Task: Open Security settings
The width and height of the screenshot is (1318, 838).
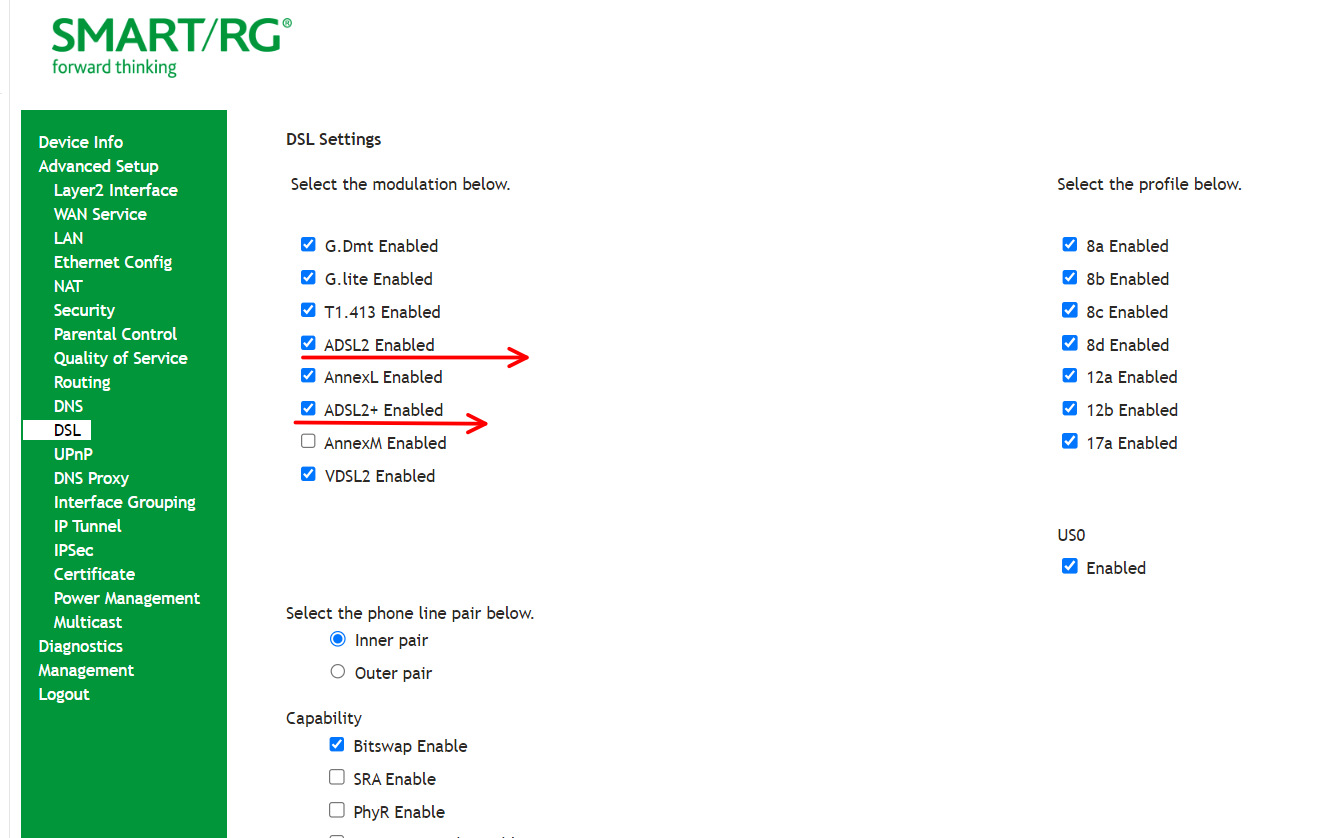Action: click(84, 310)
